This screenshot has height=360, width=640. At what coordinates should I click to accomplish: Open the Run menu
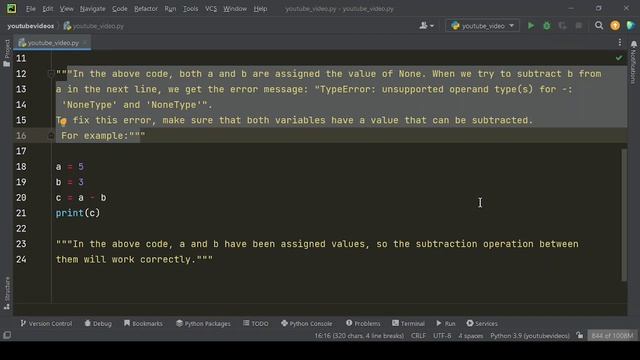click(x=170, y=9)
